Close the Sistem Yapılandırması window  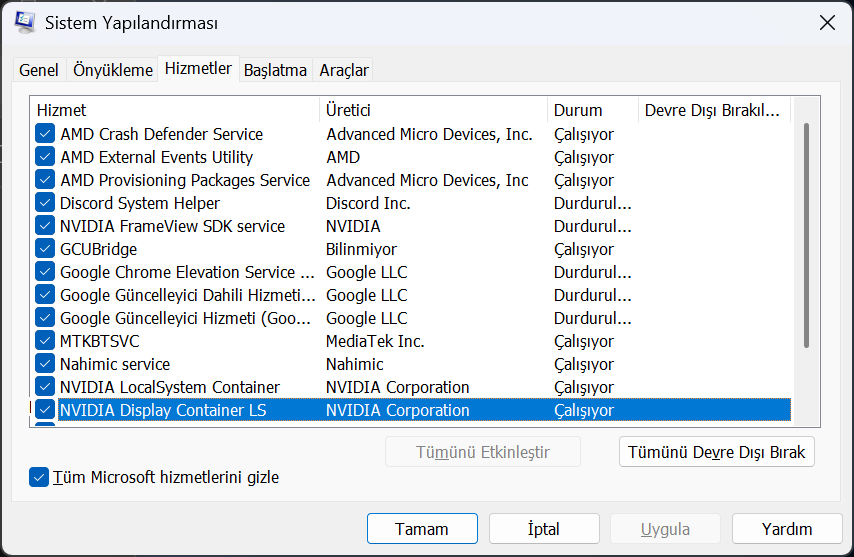coord(827,23)
